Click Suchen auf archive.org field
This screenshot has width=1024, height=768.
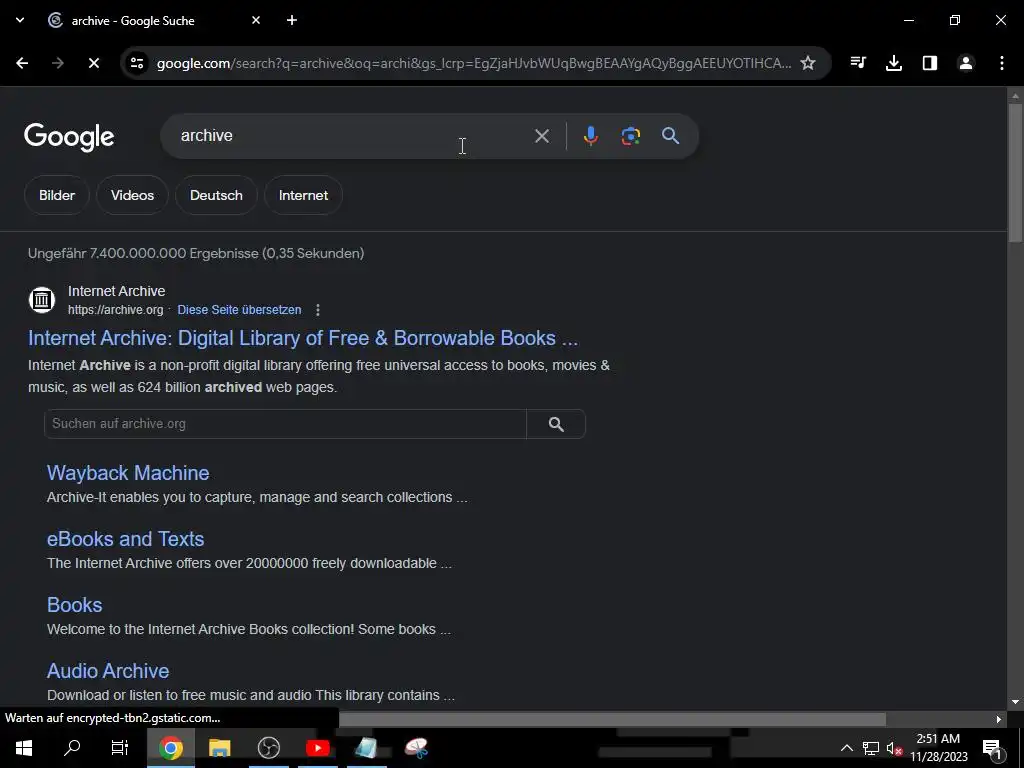(x=285, y=424)
